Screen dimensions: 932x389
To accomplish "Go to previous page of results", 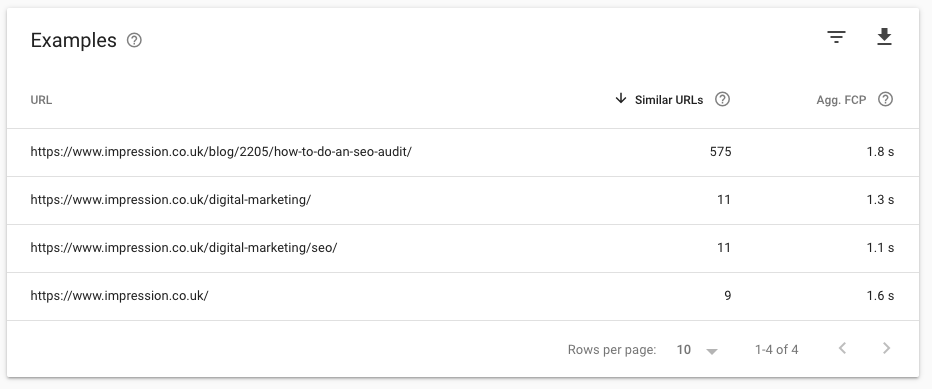I will point(842,349).
